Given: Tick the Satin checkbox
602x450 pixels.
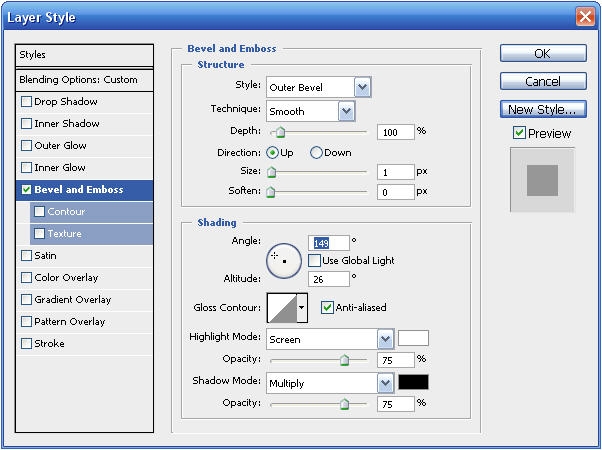Looking at the screenshot, I should click(x=26, y=256).
